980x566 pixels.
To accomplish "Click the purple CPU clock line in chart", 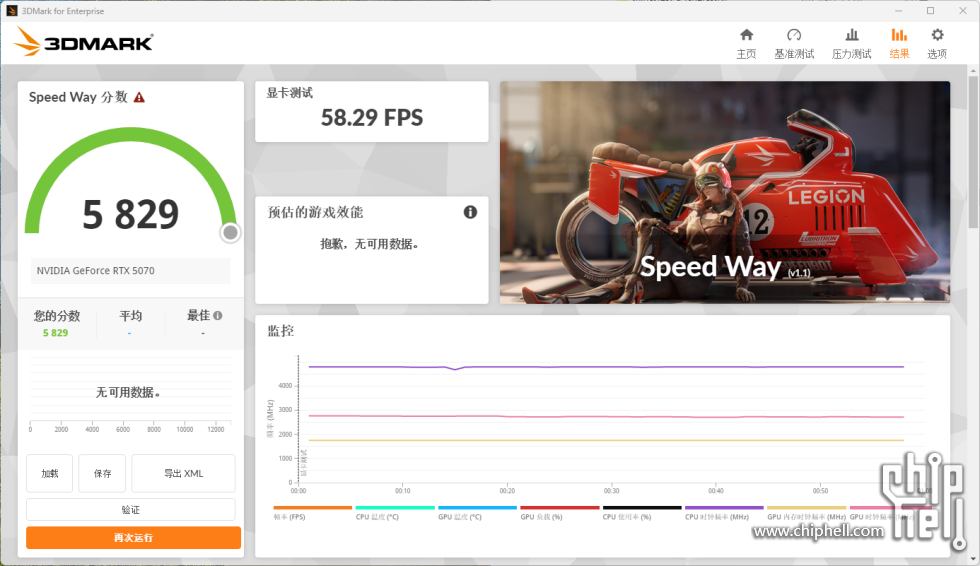I will (x=606, y=367).
